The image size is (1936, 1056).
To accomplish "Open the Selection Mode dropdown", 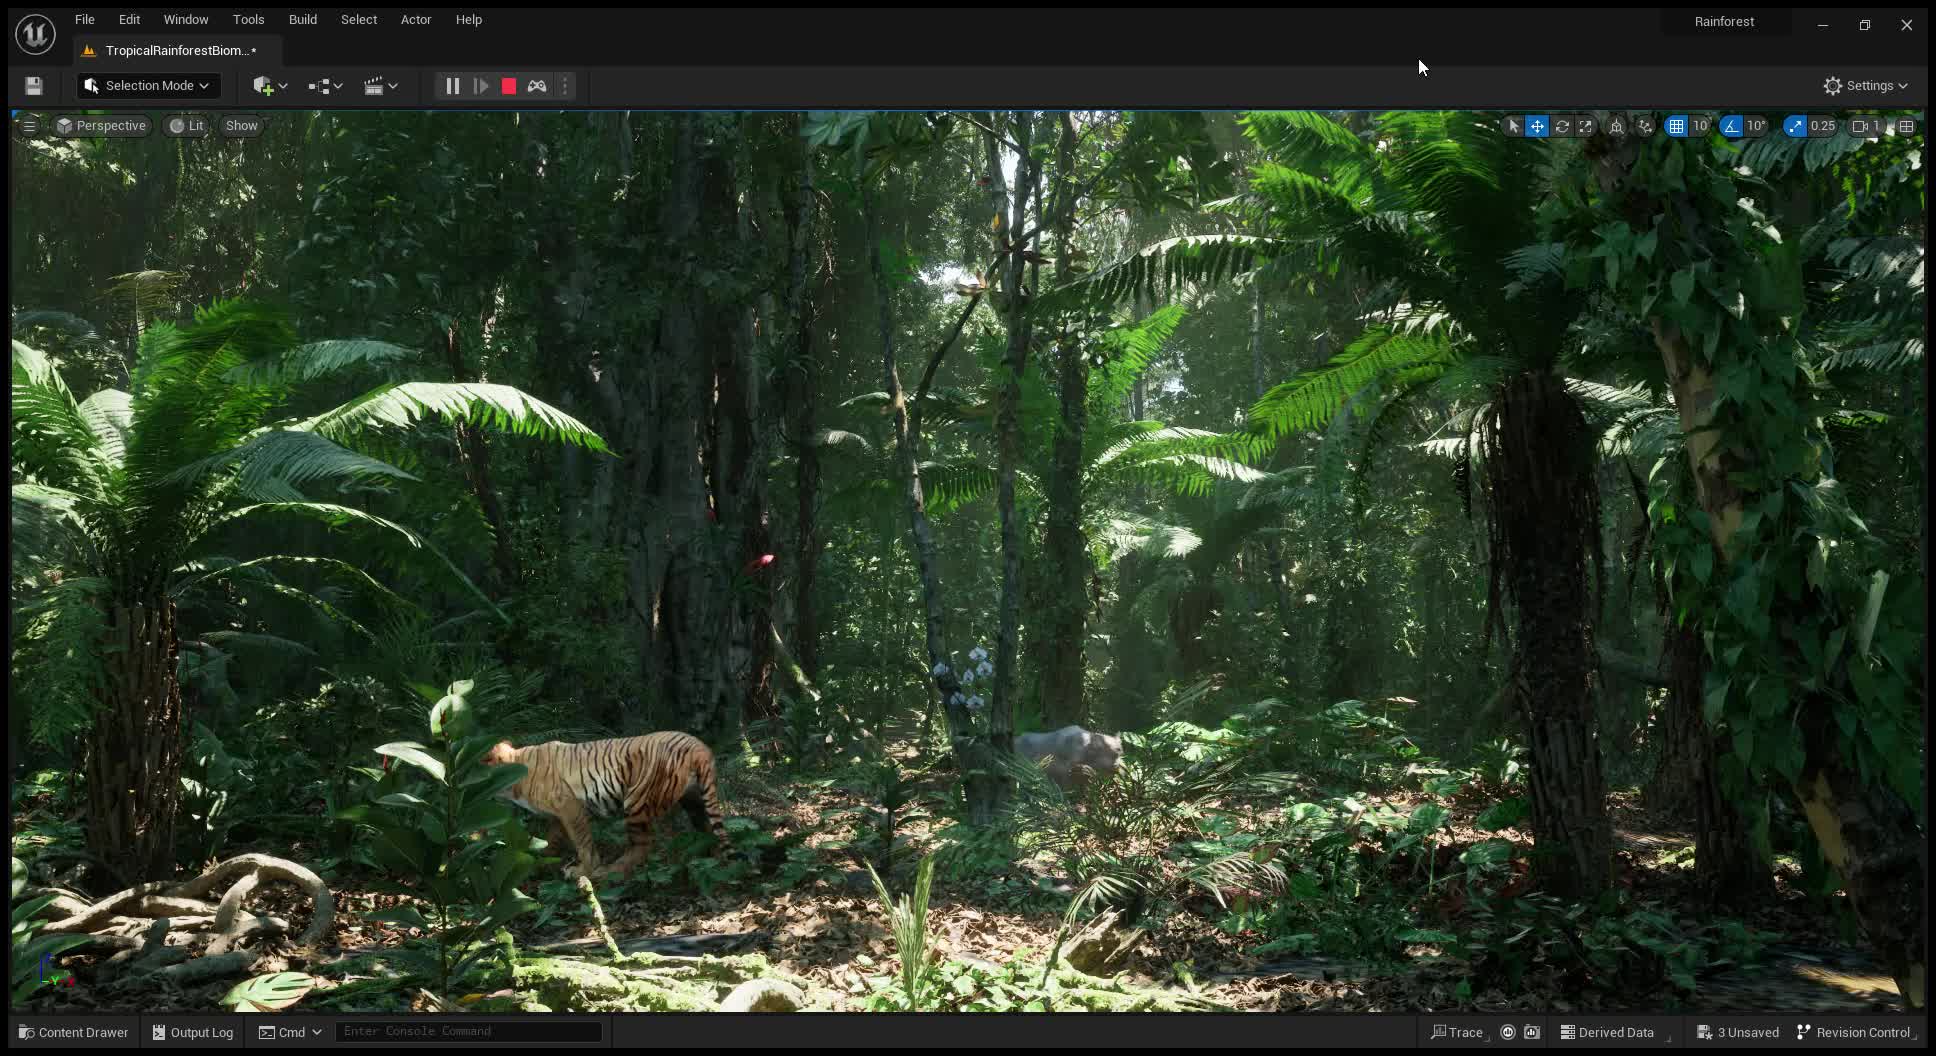I will (147, 85).
